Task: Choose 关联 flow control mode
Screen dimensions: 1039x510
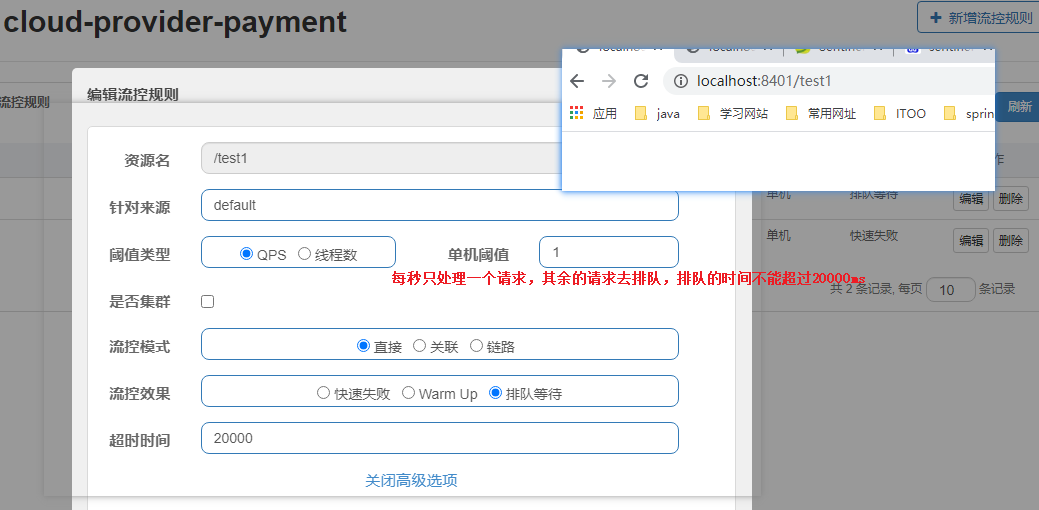Action: tap(419, 345)
